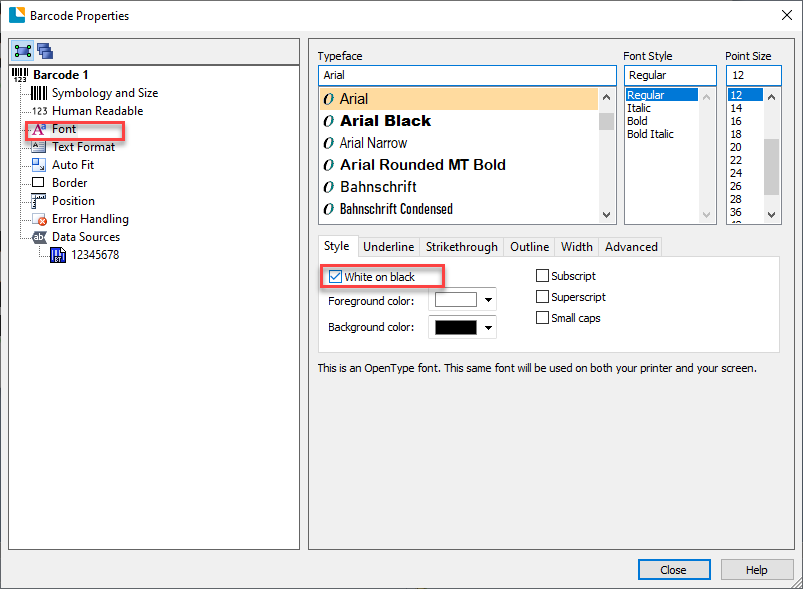The height and width of the screenshot is (589, 803).
Task: Switch to the Width tab
Action: tap(577, 247)
